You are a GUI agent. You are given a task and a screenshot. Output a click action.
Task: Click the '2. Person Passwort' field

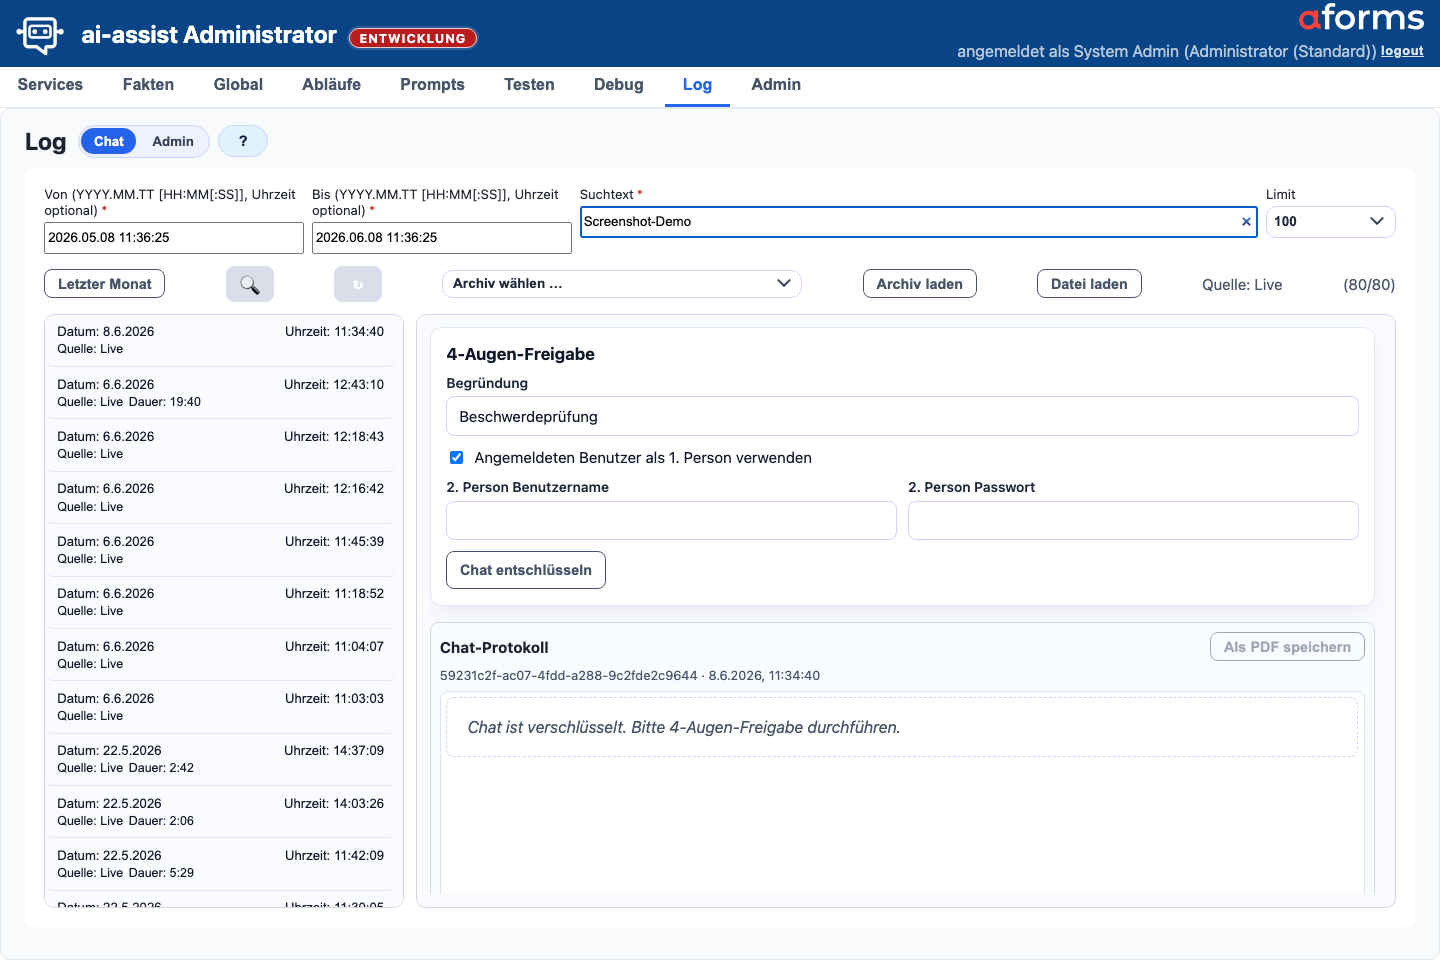pos(1133,520)
